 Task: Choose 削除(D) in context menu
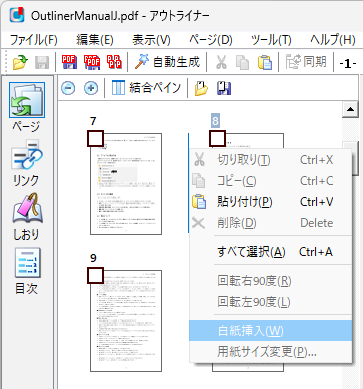[x=270, y=223]
